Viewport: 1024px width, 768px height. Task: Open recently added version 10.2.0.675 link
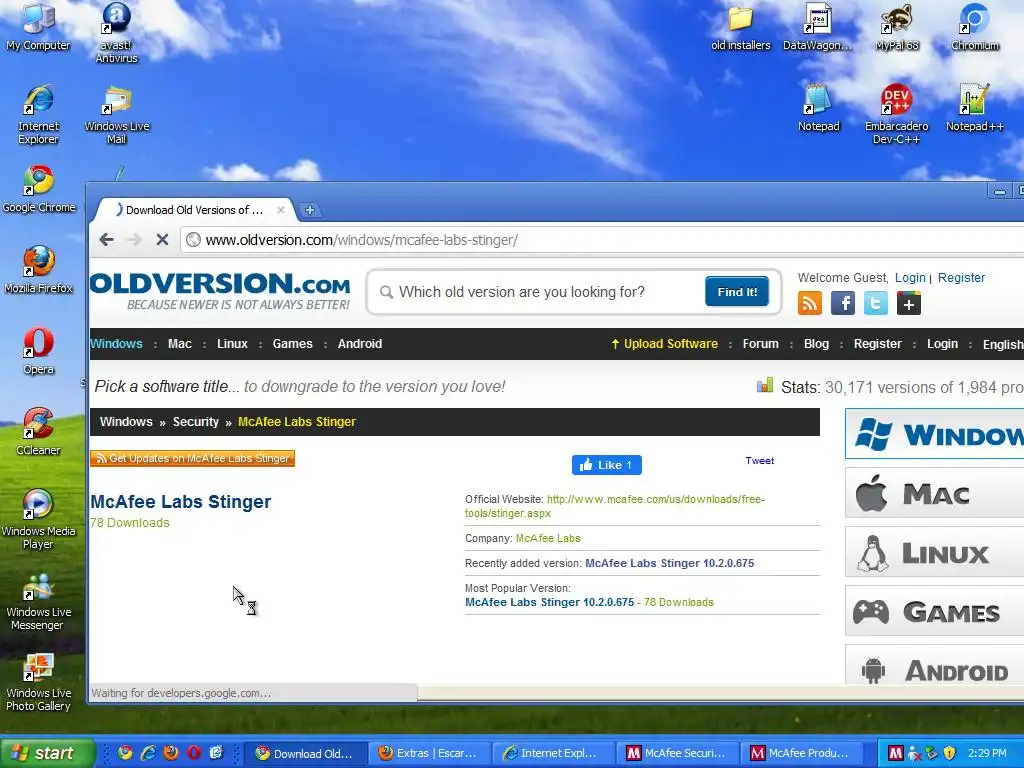click(x=669, y=563)
